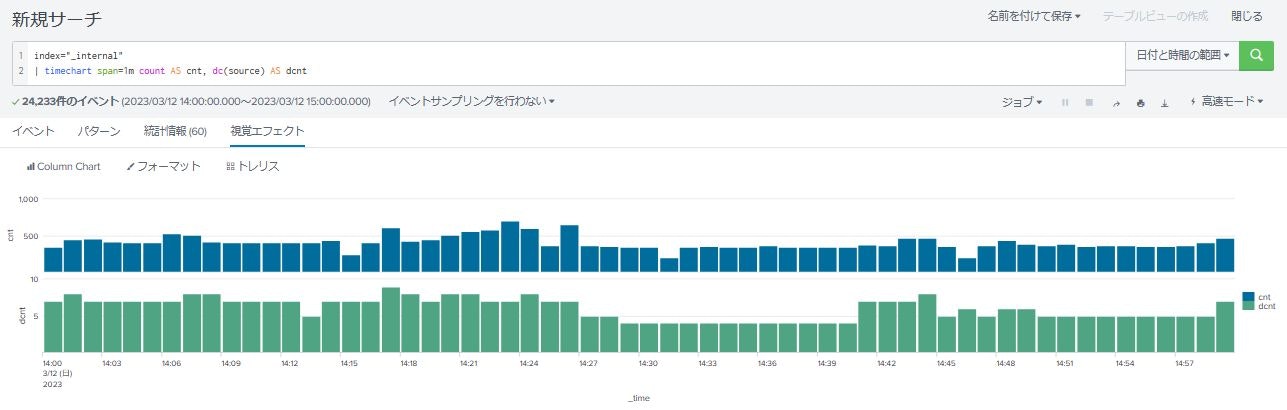This screenshot has height=410, width=1287.
Task: Click the dcnt legend color swatch
Action: (x=1248, y=306)
